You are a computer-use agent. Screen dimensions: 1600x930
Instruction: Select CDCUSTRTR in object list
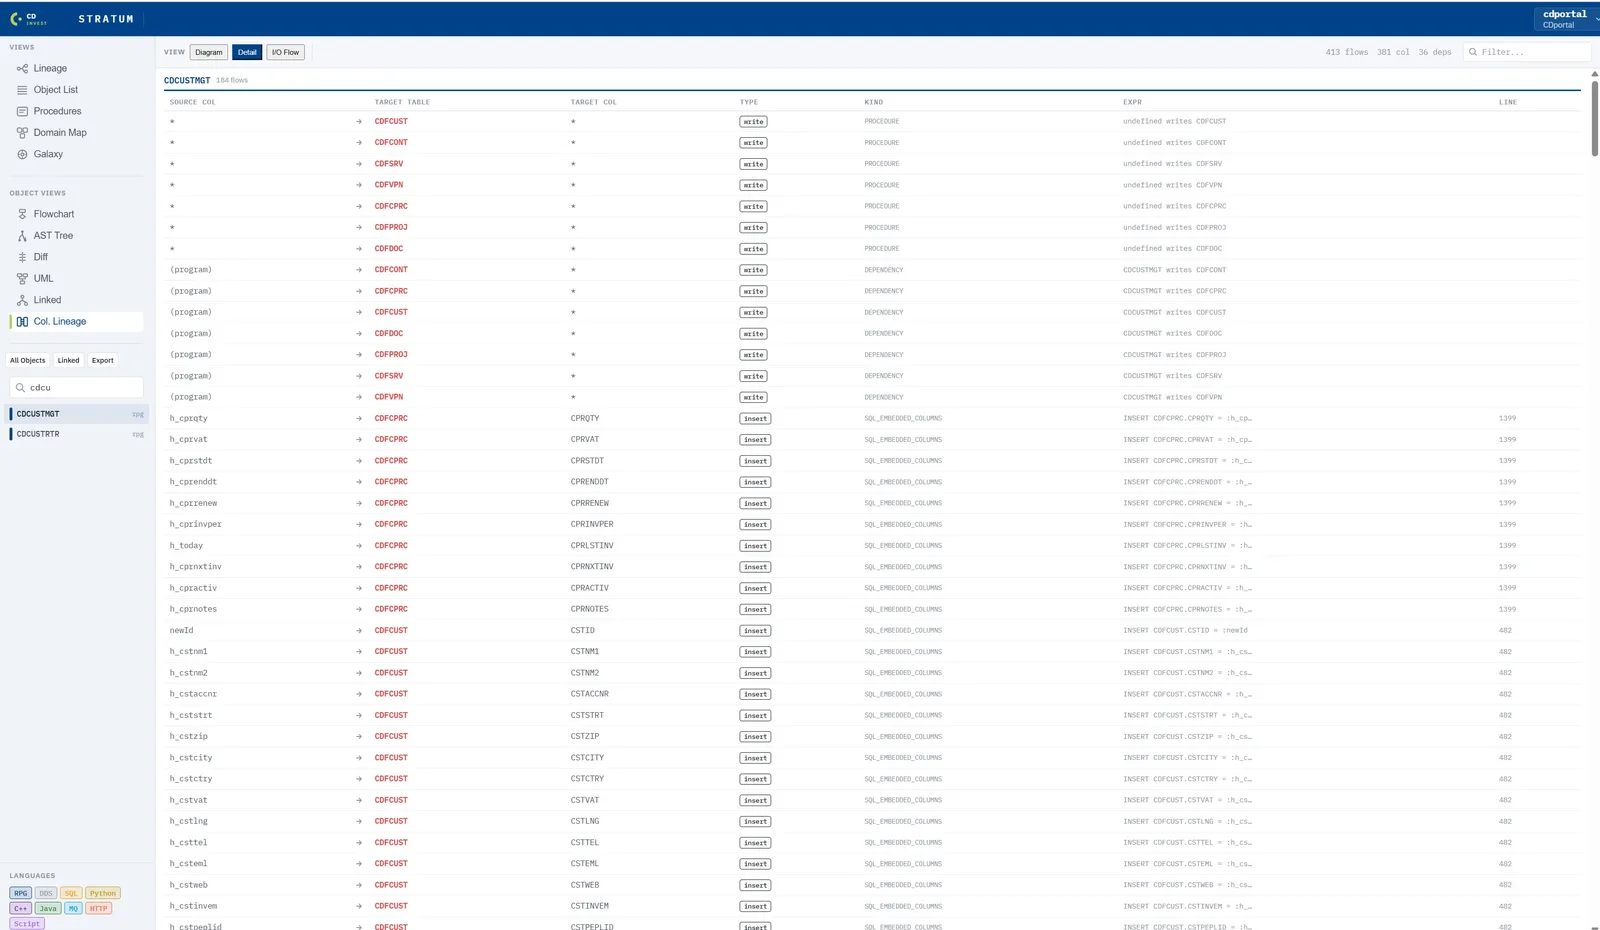[x=77, y=434]
